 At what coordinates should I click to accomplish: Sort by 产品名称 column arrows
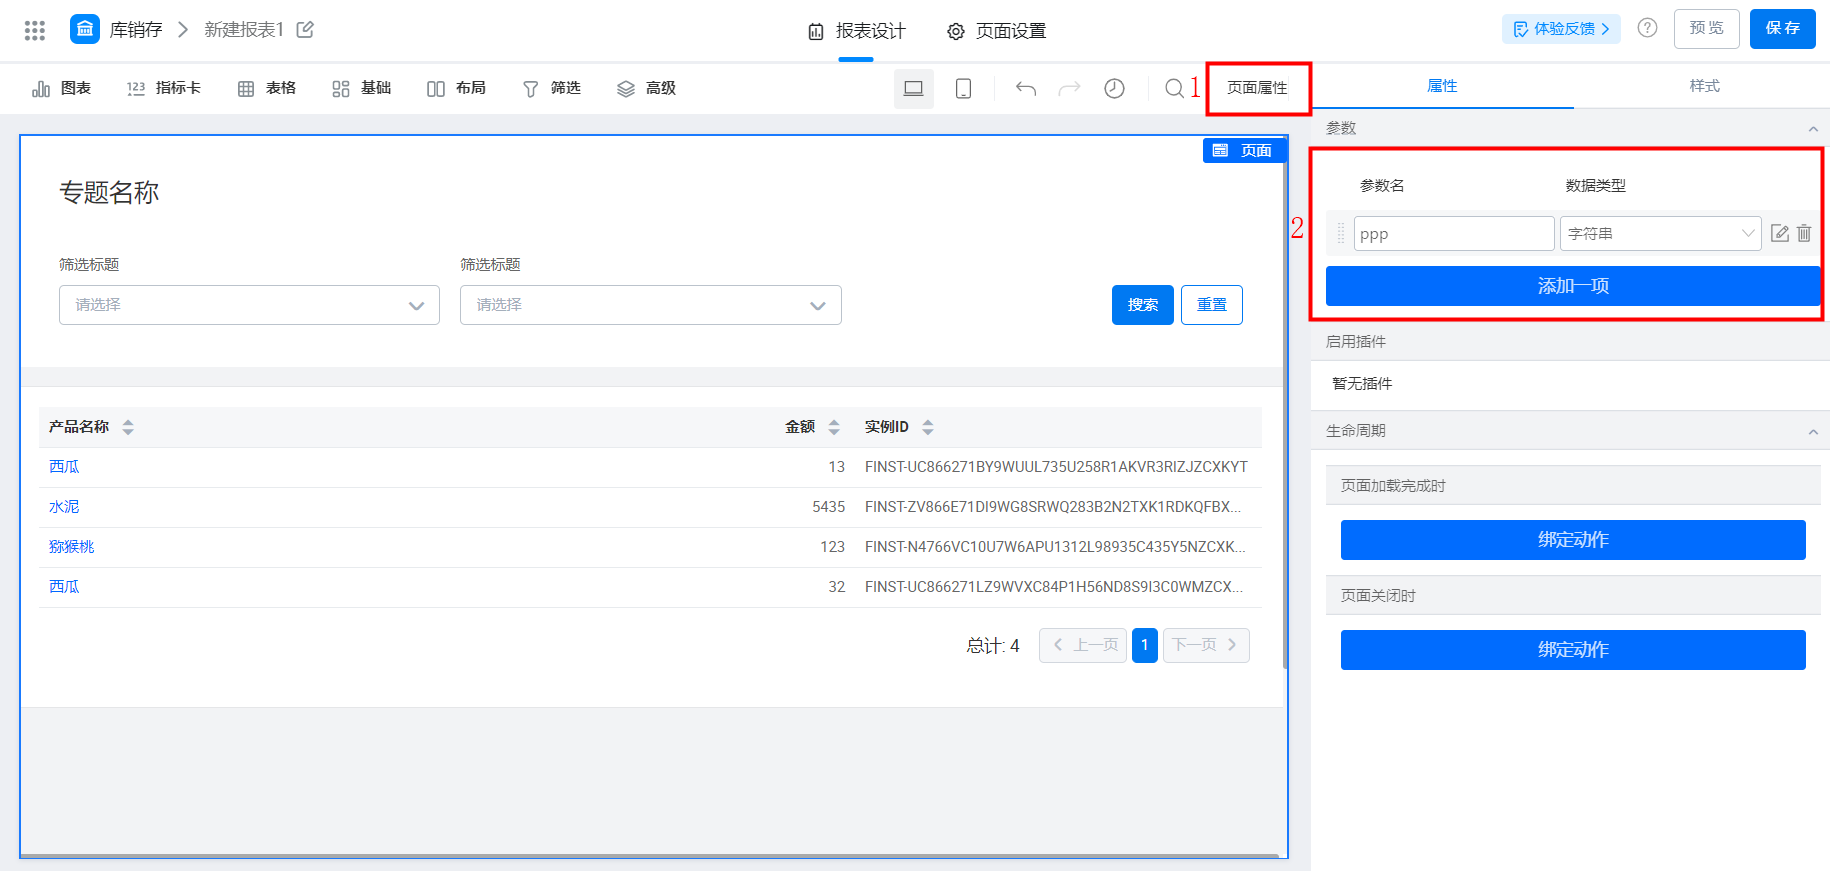pos(128,427)
